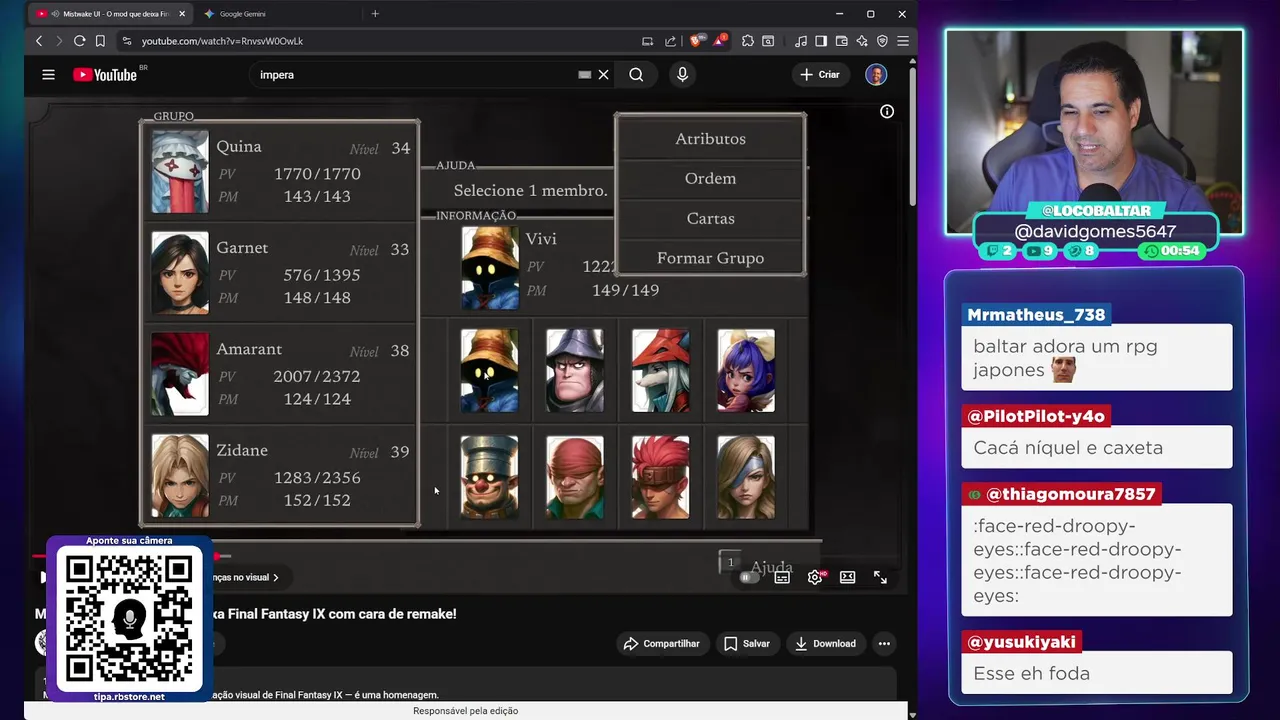The width and height of the screenshot is (1280, 720).
Task: Click the Download button
Action: click(x=825, y=643)
